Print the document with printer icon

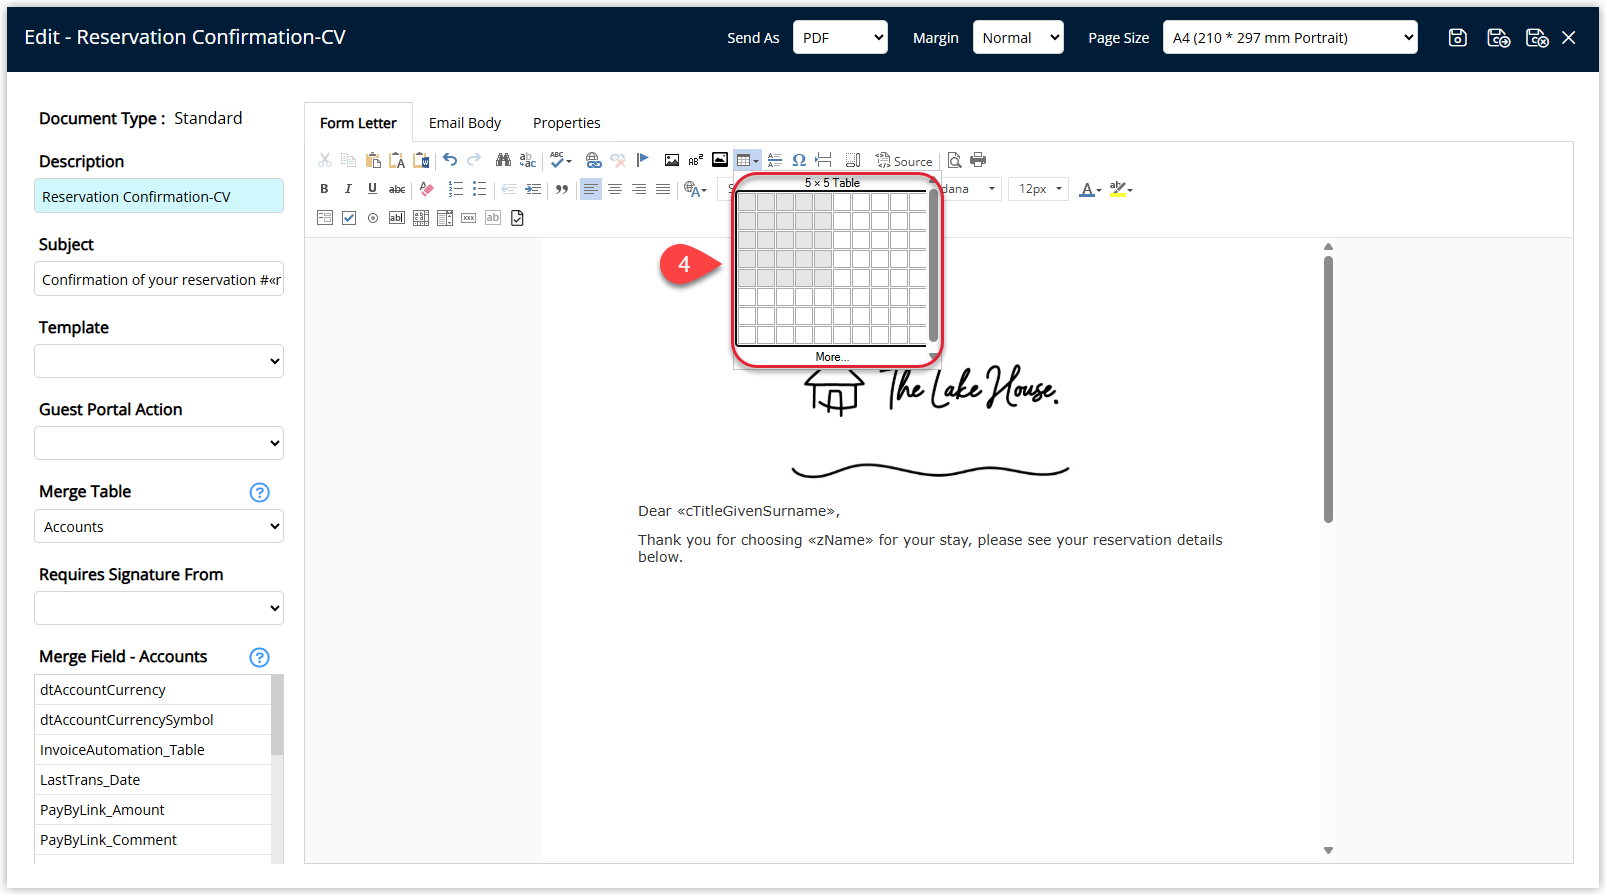point(978,160)
